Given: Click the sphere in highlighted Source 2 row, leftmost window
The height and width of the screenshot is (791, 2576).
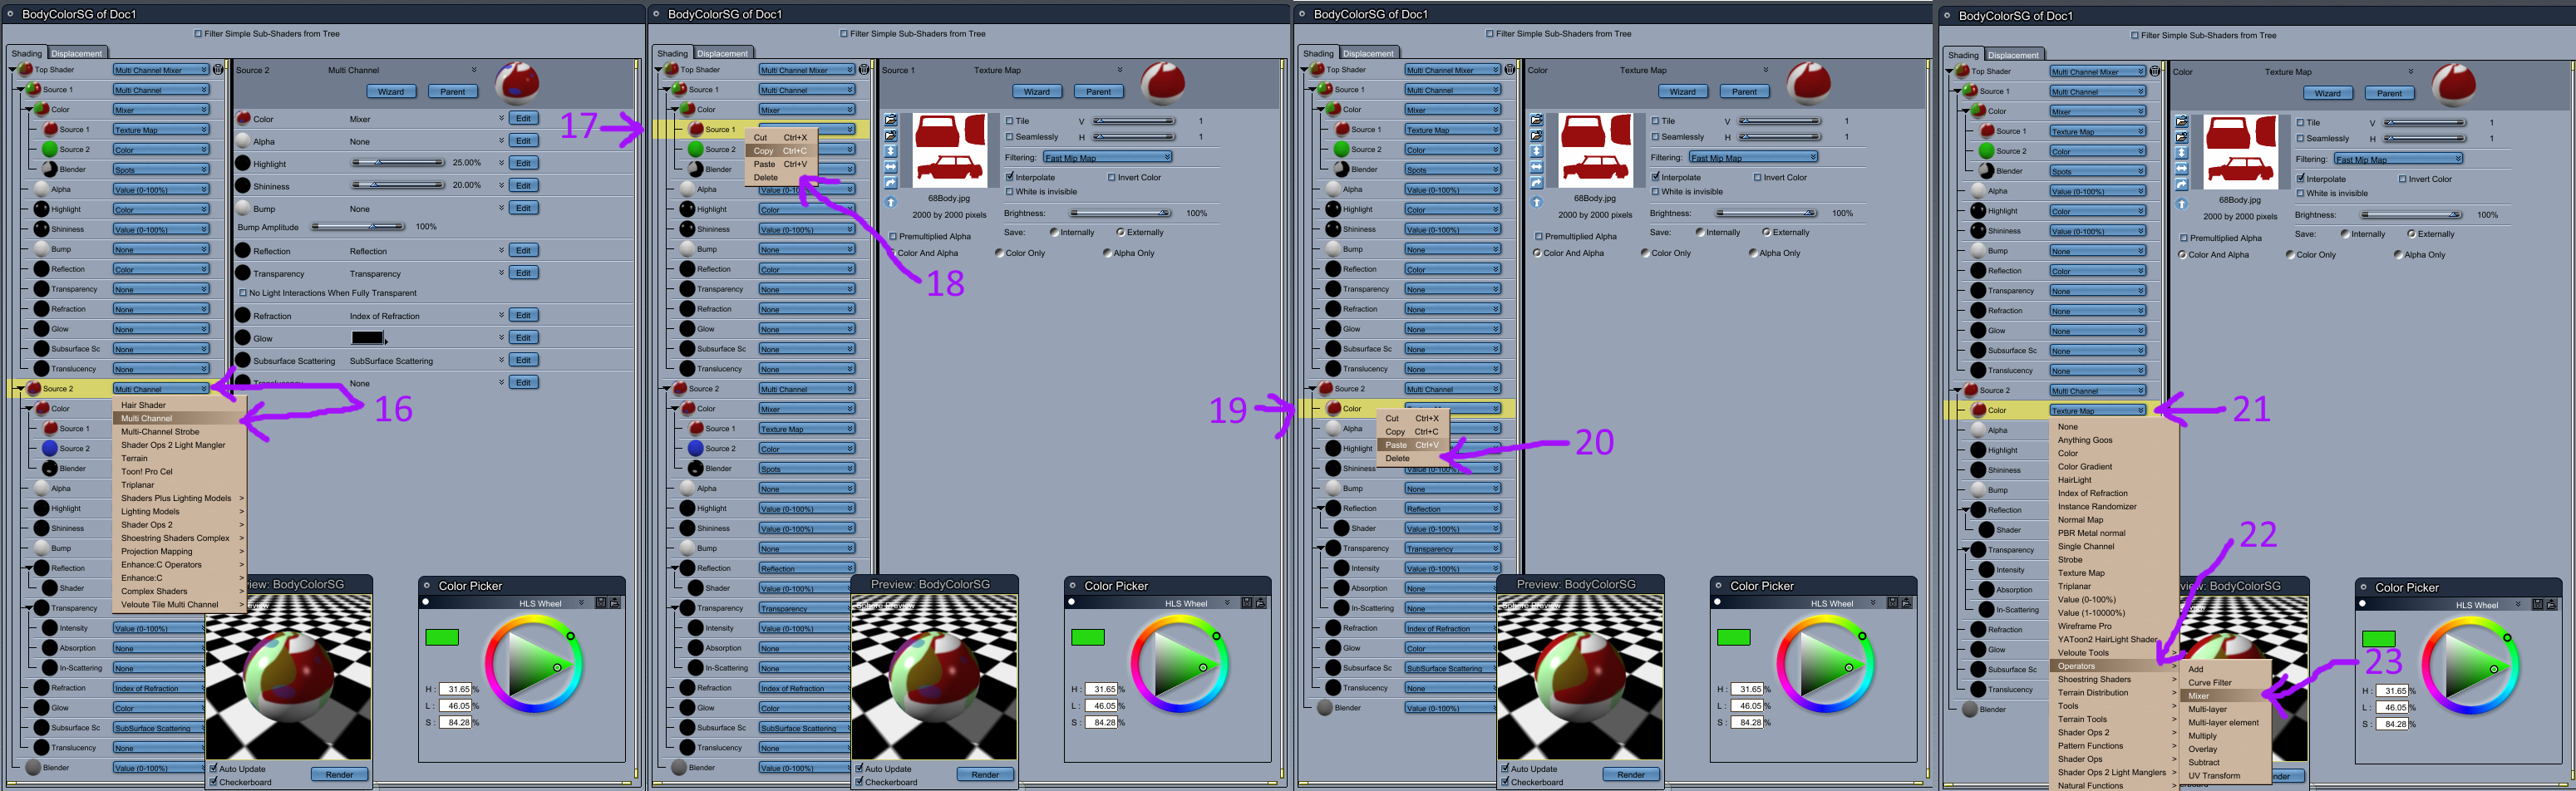Looking at the screenshot, I should (x=33, y=388).
